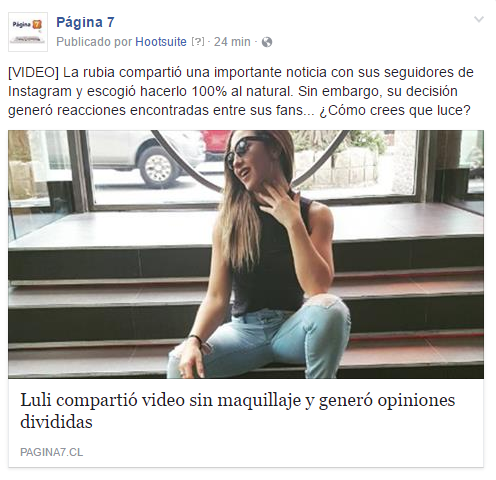
Task: Open the Página 7 profile picture
Action: tap(28, 32)
